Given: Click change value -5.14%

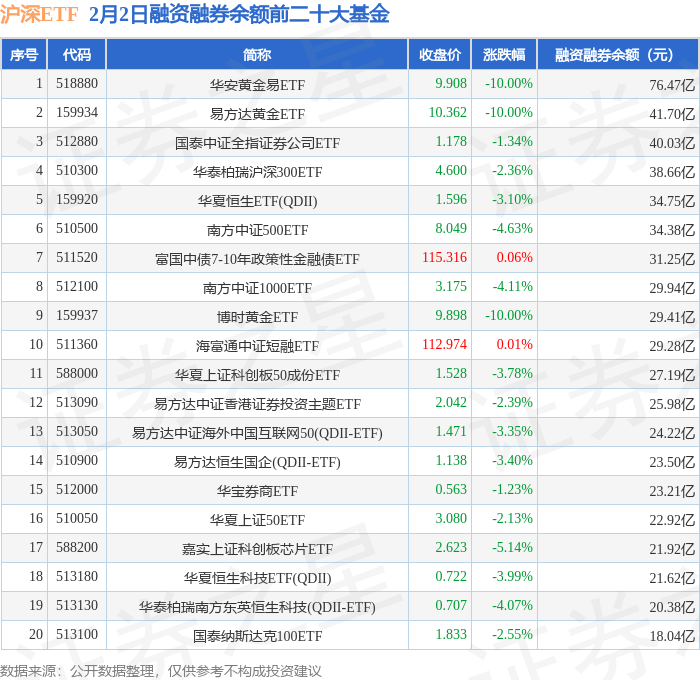Looking at the screenshot, I should click(x=512, y=548).
